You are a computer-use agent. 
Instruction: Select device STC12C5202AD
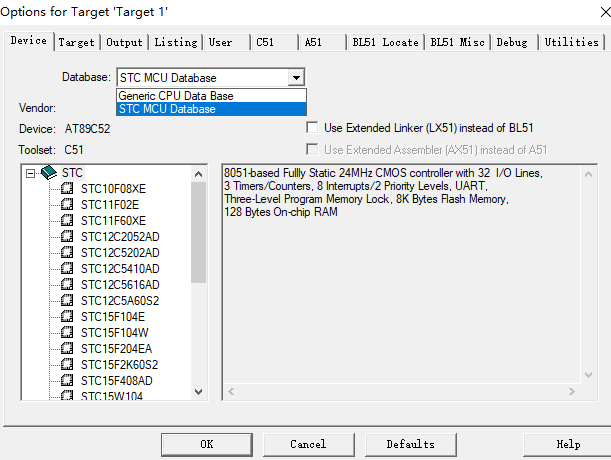pyautogui.click(x=120, y=253)
